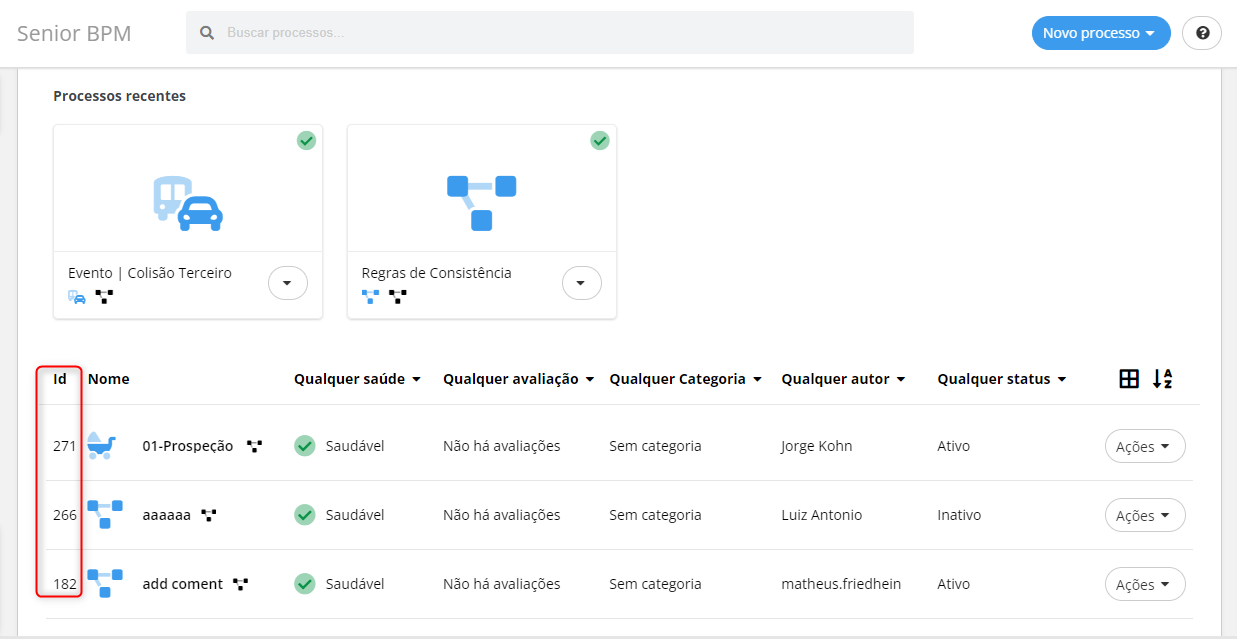Image resolution: width=1237 pixels, height=639 pixels.
Task: Click the search magnifier icon
Action: point(207,33)
